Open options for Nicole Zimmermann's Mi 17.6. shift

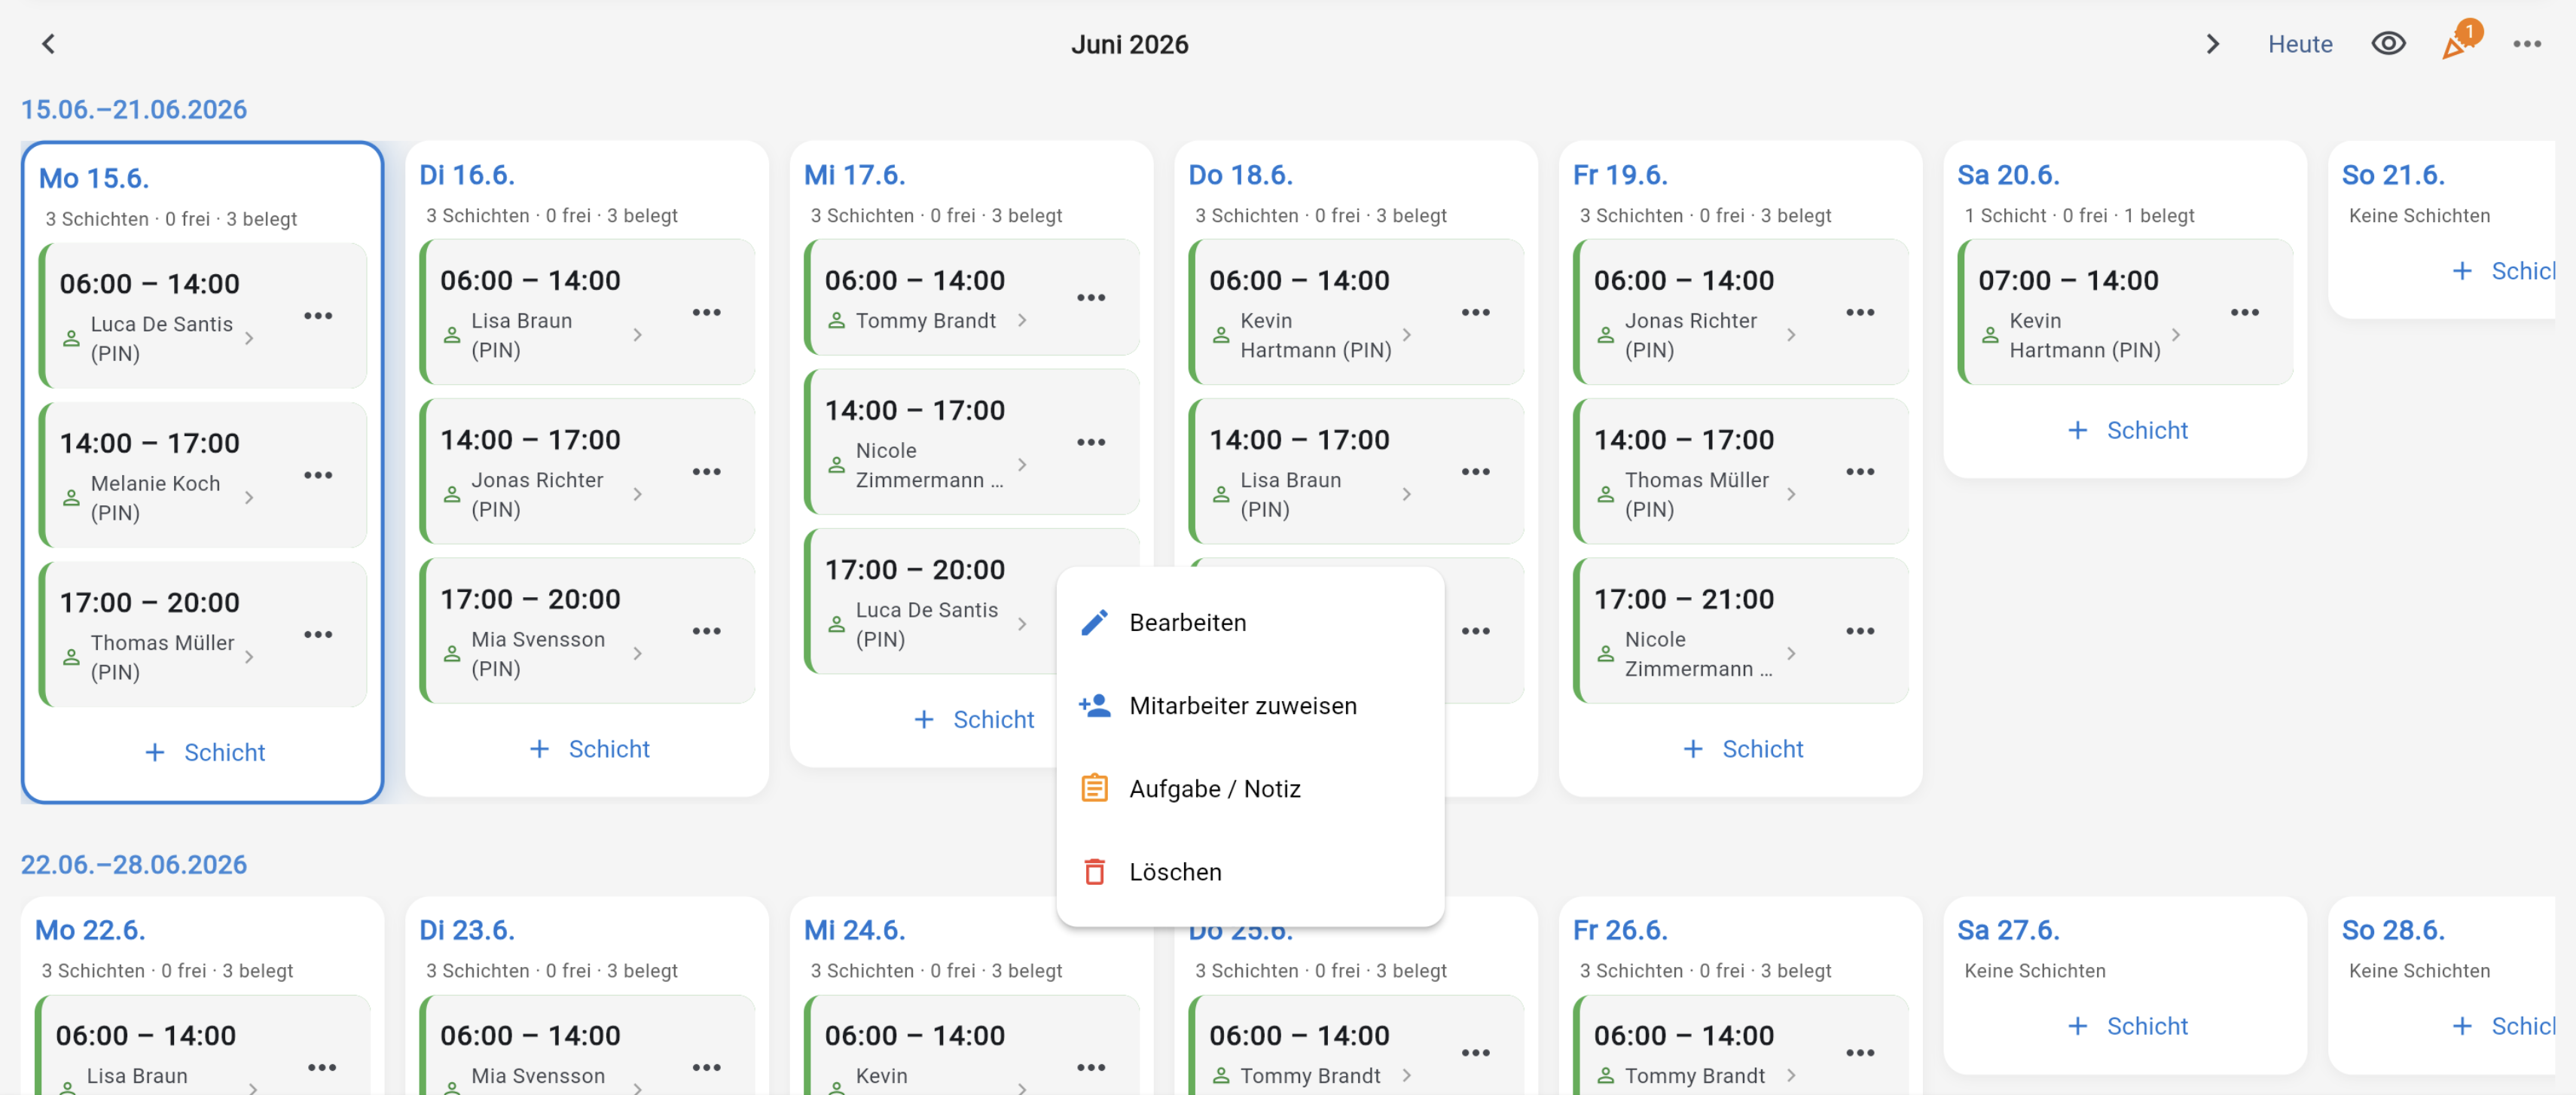point(1090,441)
